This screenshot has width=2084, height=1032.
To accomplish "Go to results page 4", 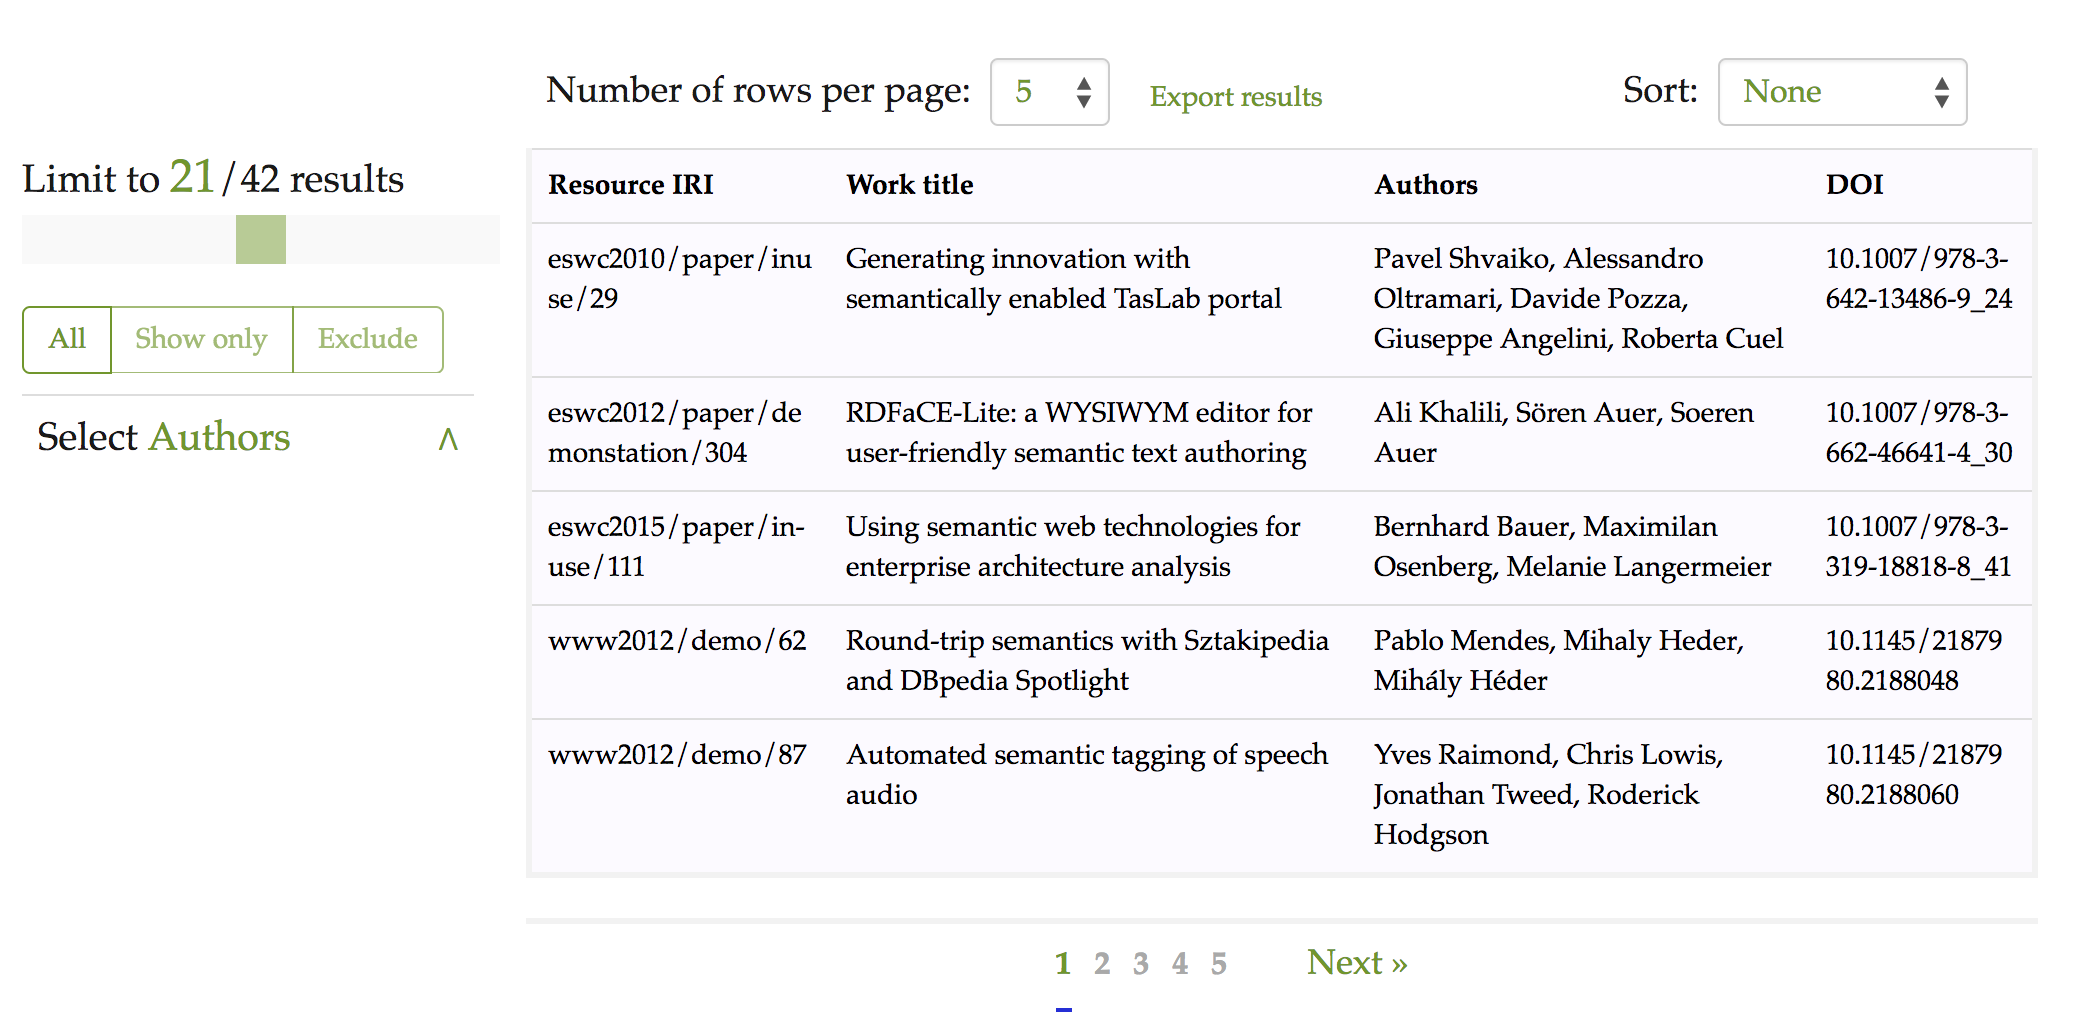I will point(1180,963).
